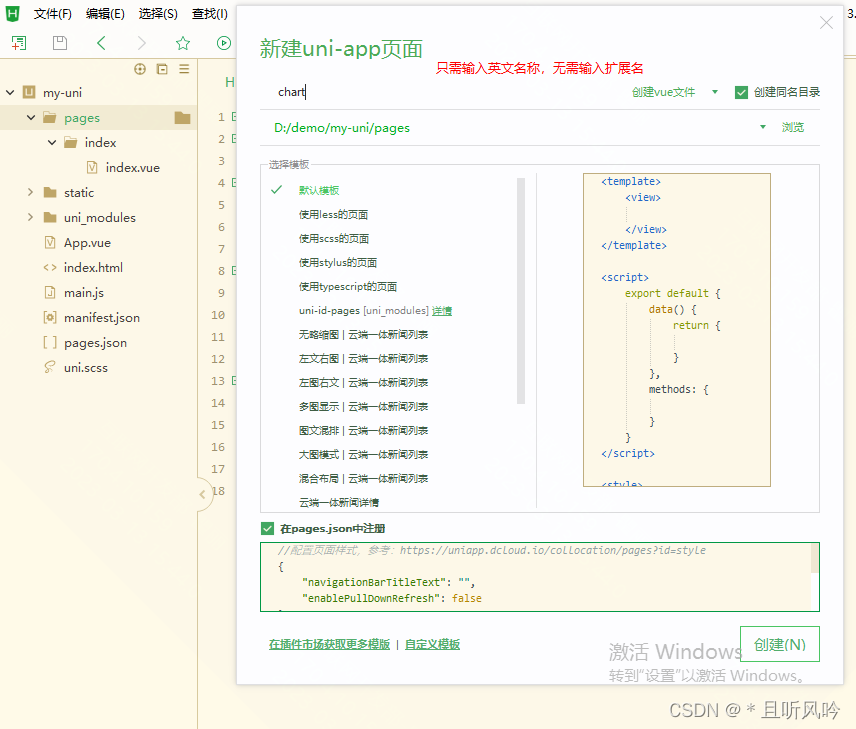Click the 创建(N) button
Viewport: 856px width, 729px height.
(x=779, y=644)
